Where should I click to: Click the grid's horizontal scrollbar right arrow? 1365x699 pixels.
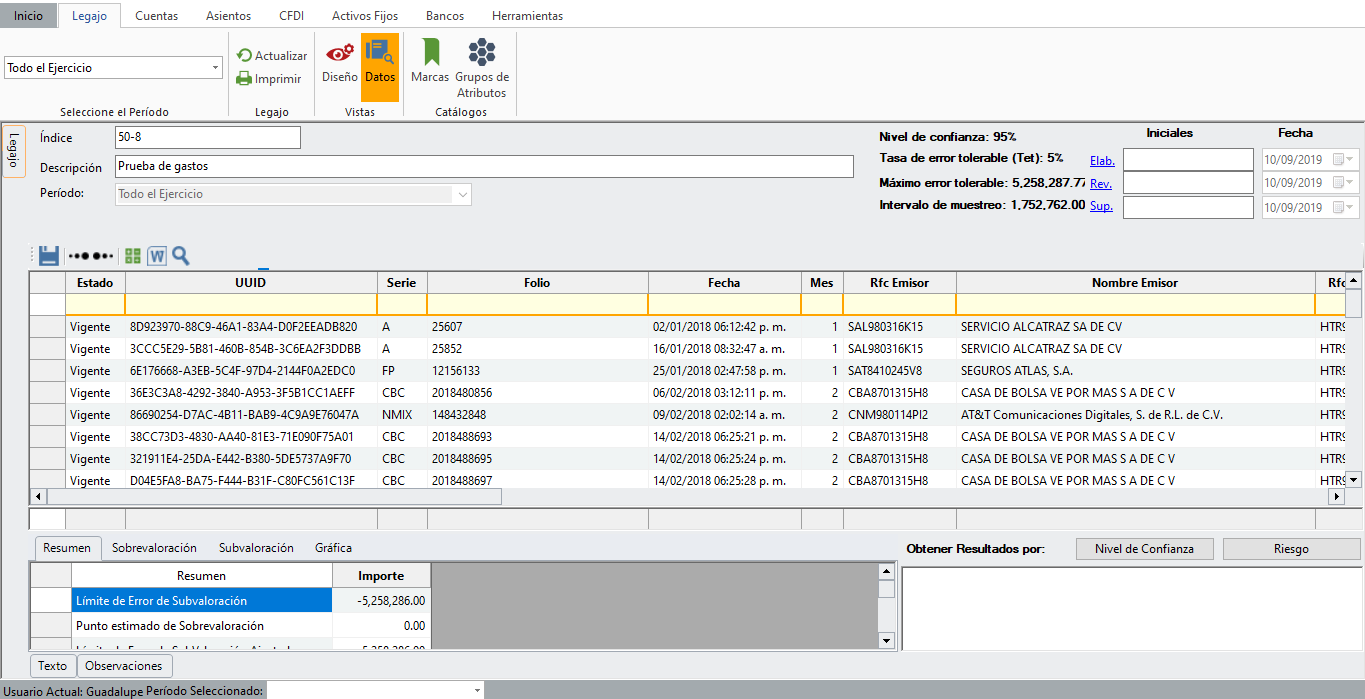[x=1336, y=496]
